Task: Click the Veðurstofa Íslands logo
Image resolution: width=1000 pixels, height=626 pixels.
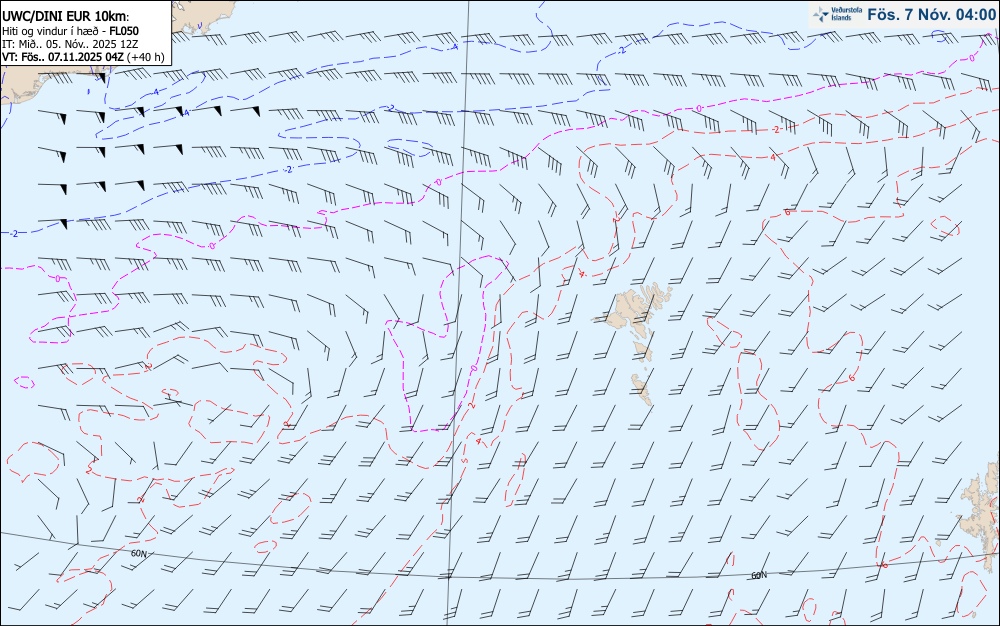Action: pyautogui.click(x=838, y=14)
